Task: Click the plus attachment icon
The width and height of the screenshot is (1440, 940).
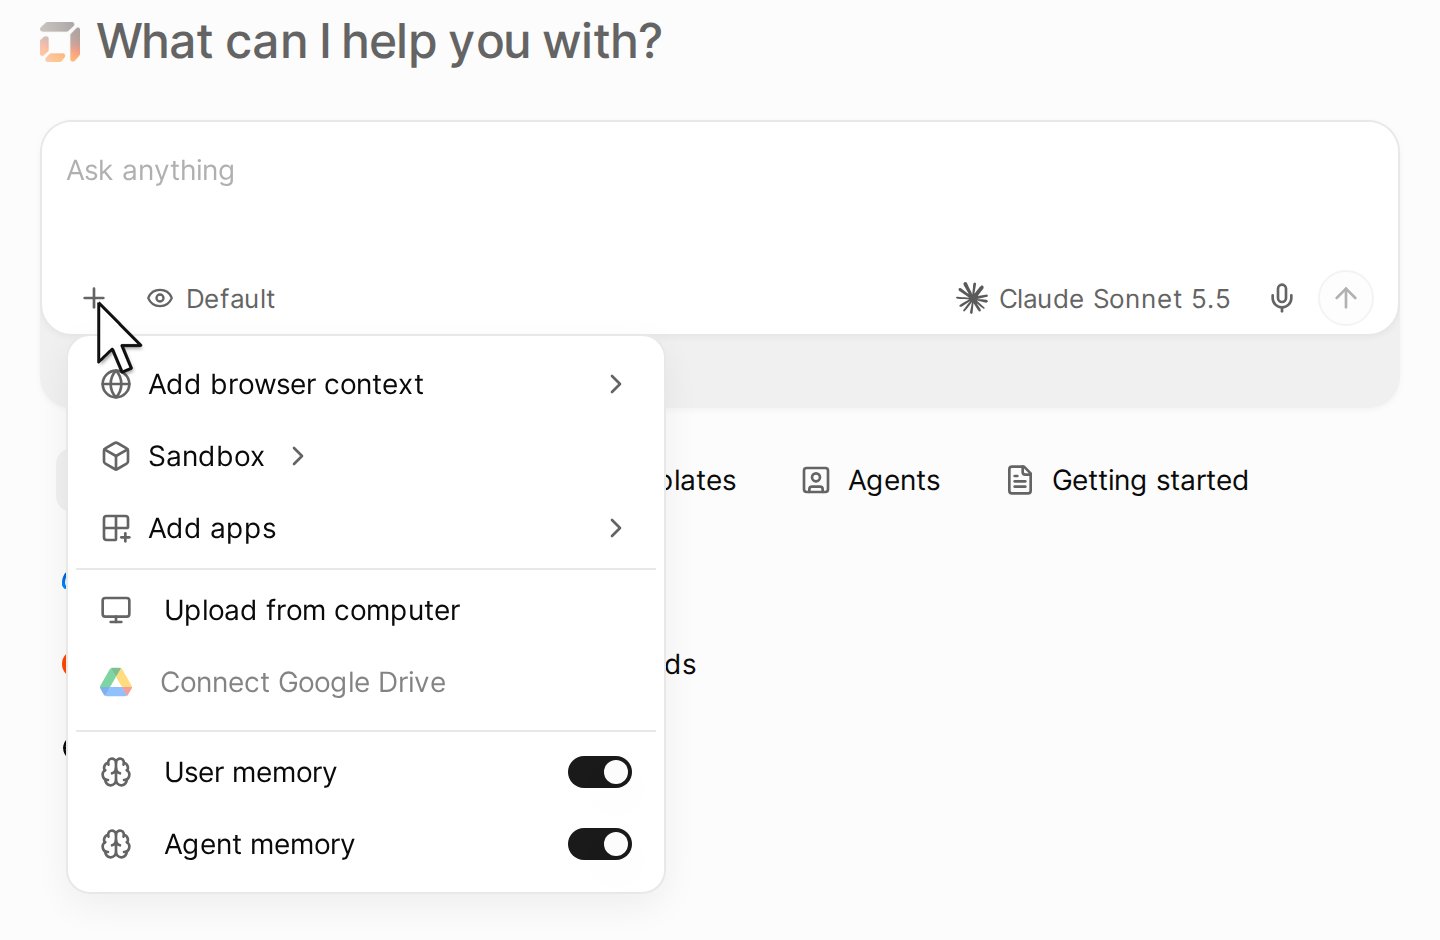Action: click(x=94, y=298)
